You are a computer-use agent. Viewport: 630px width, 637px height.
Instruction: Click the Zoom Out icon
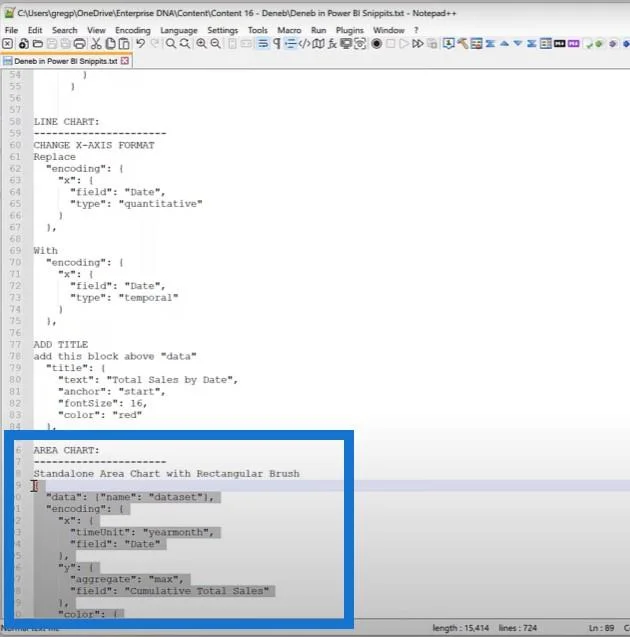tap(215, 43)
